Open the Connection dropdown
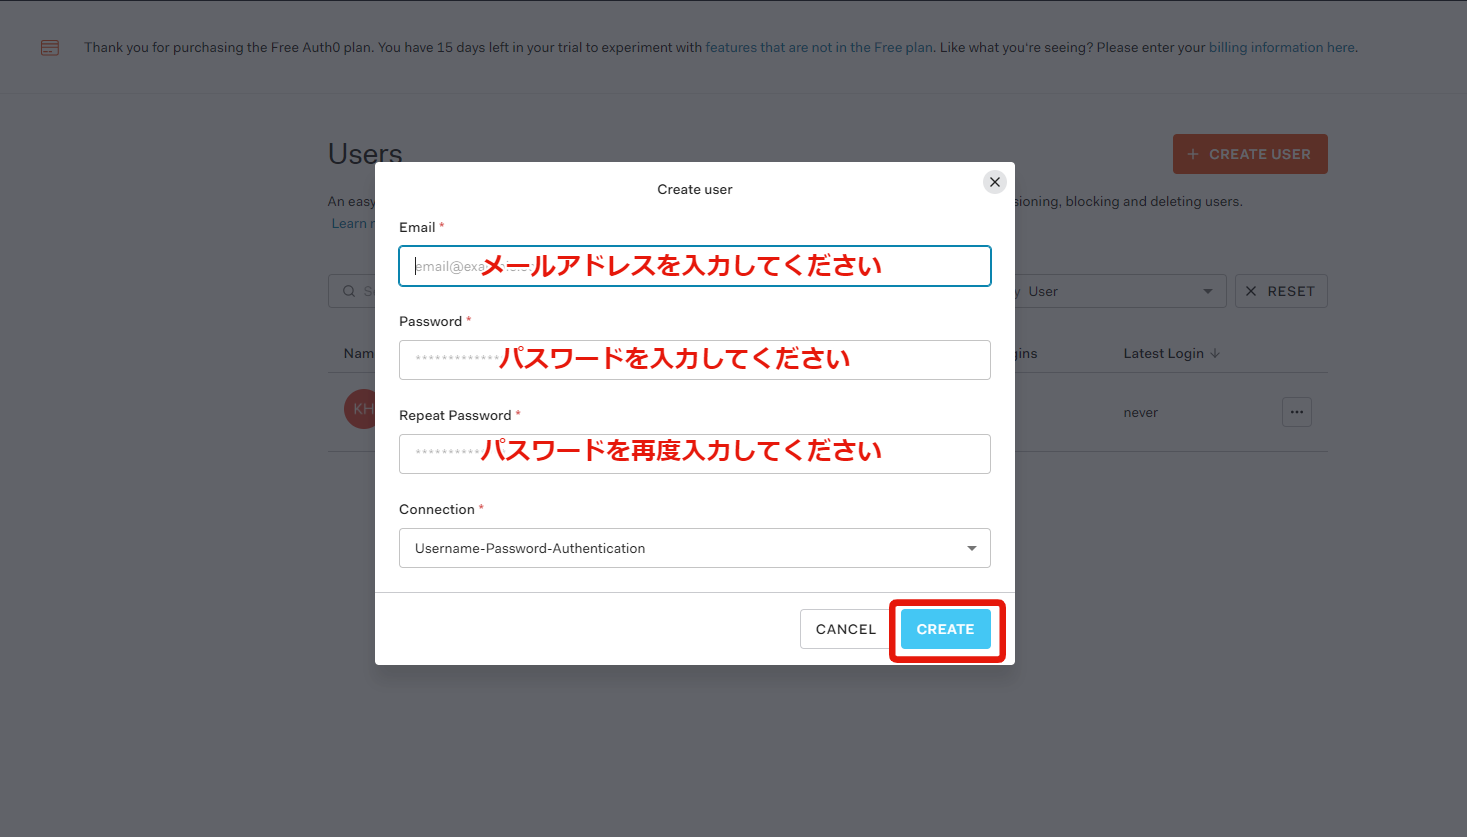1467x837 pixels. (695, 548)
